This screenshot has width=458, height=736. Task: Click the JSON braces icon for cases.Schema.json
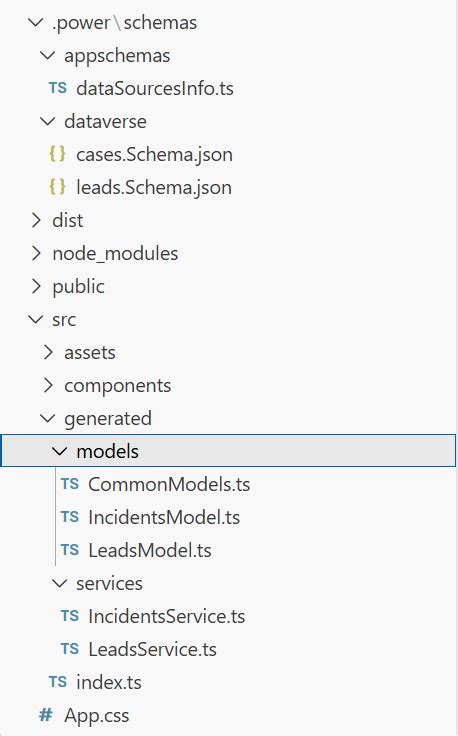tap(57, 154)
